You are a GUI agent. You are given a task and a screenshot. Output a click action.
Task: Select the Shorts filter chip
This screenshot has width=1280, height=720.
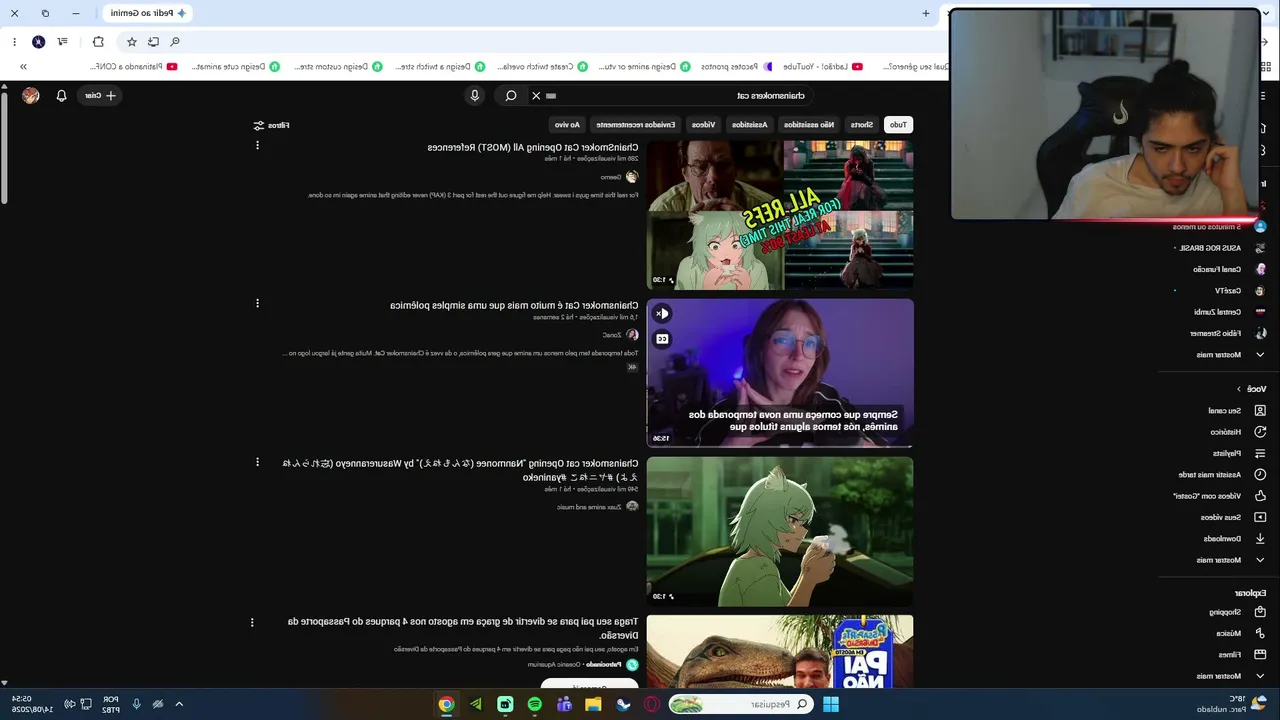862,125
